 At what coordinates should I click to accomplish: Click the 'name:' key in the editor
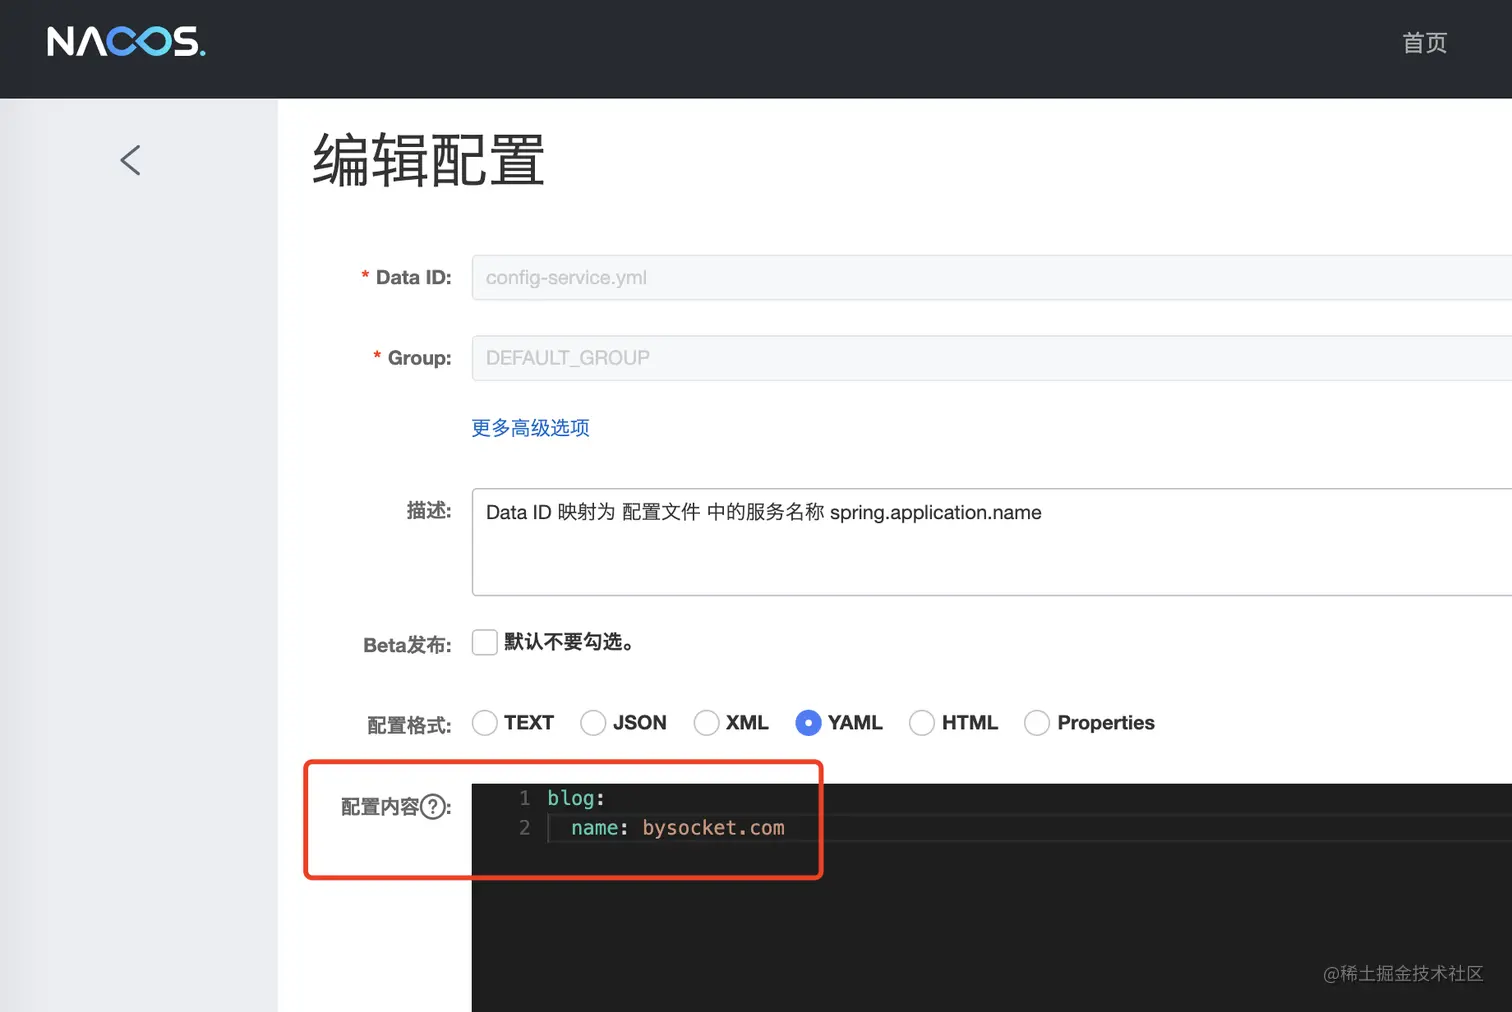(599, 828)
